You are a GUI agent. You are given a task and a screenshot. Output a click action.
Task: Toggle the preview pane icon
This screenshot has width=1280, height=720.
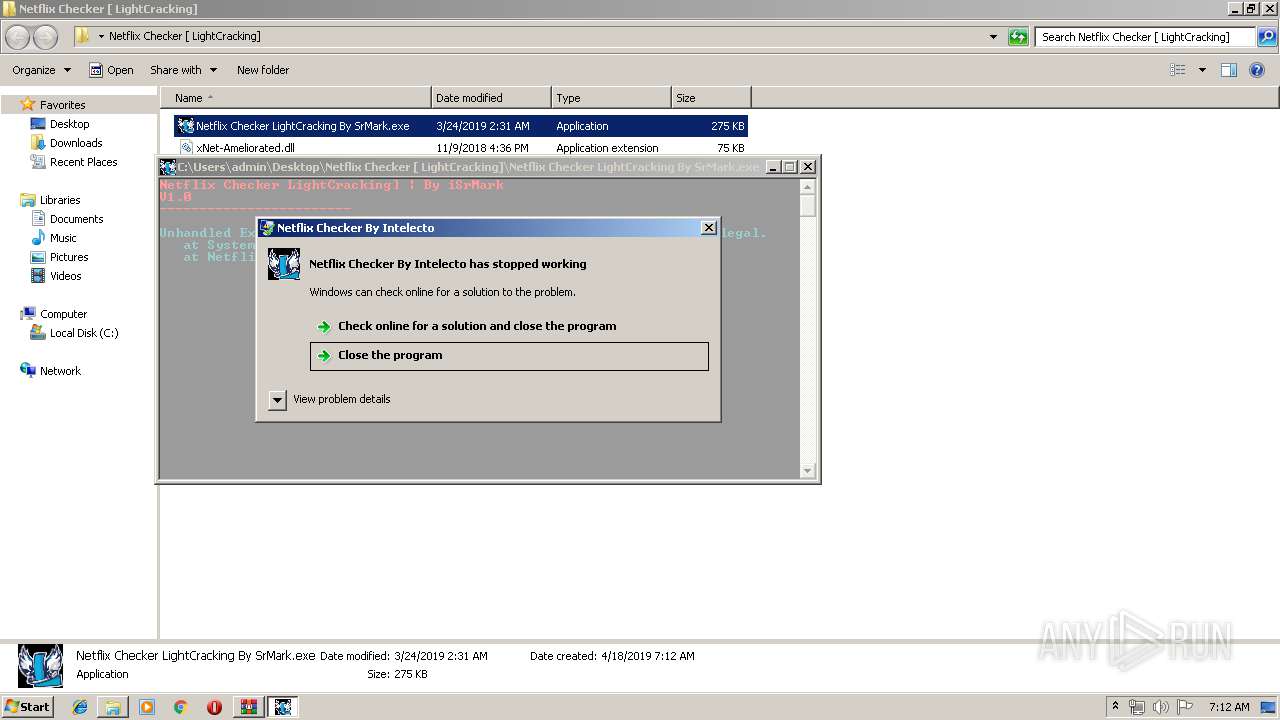tap(1229, 70)
